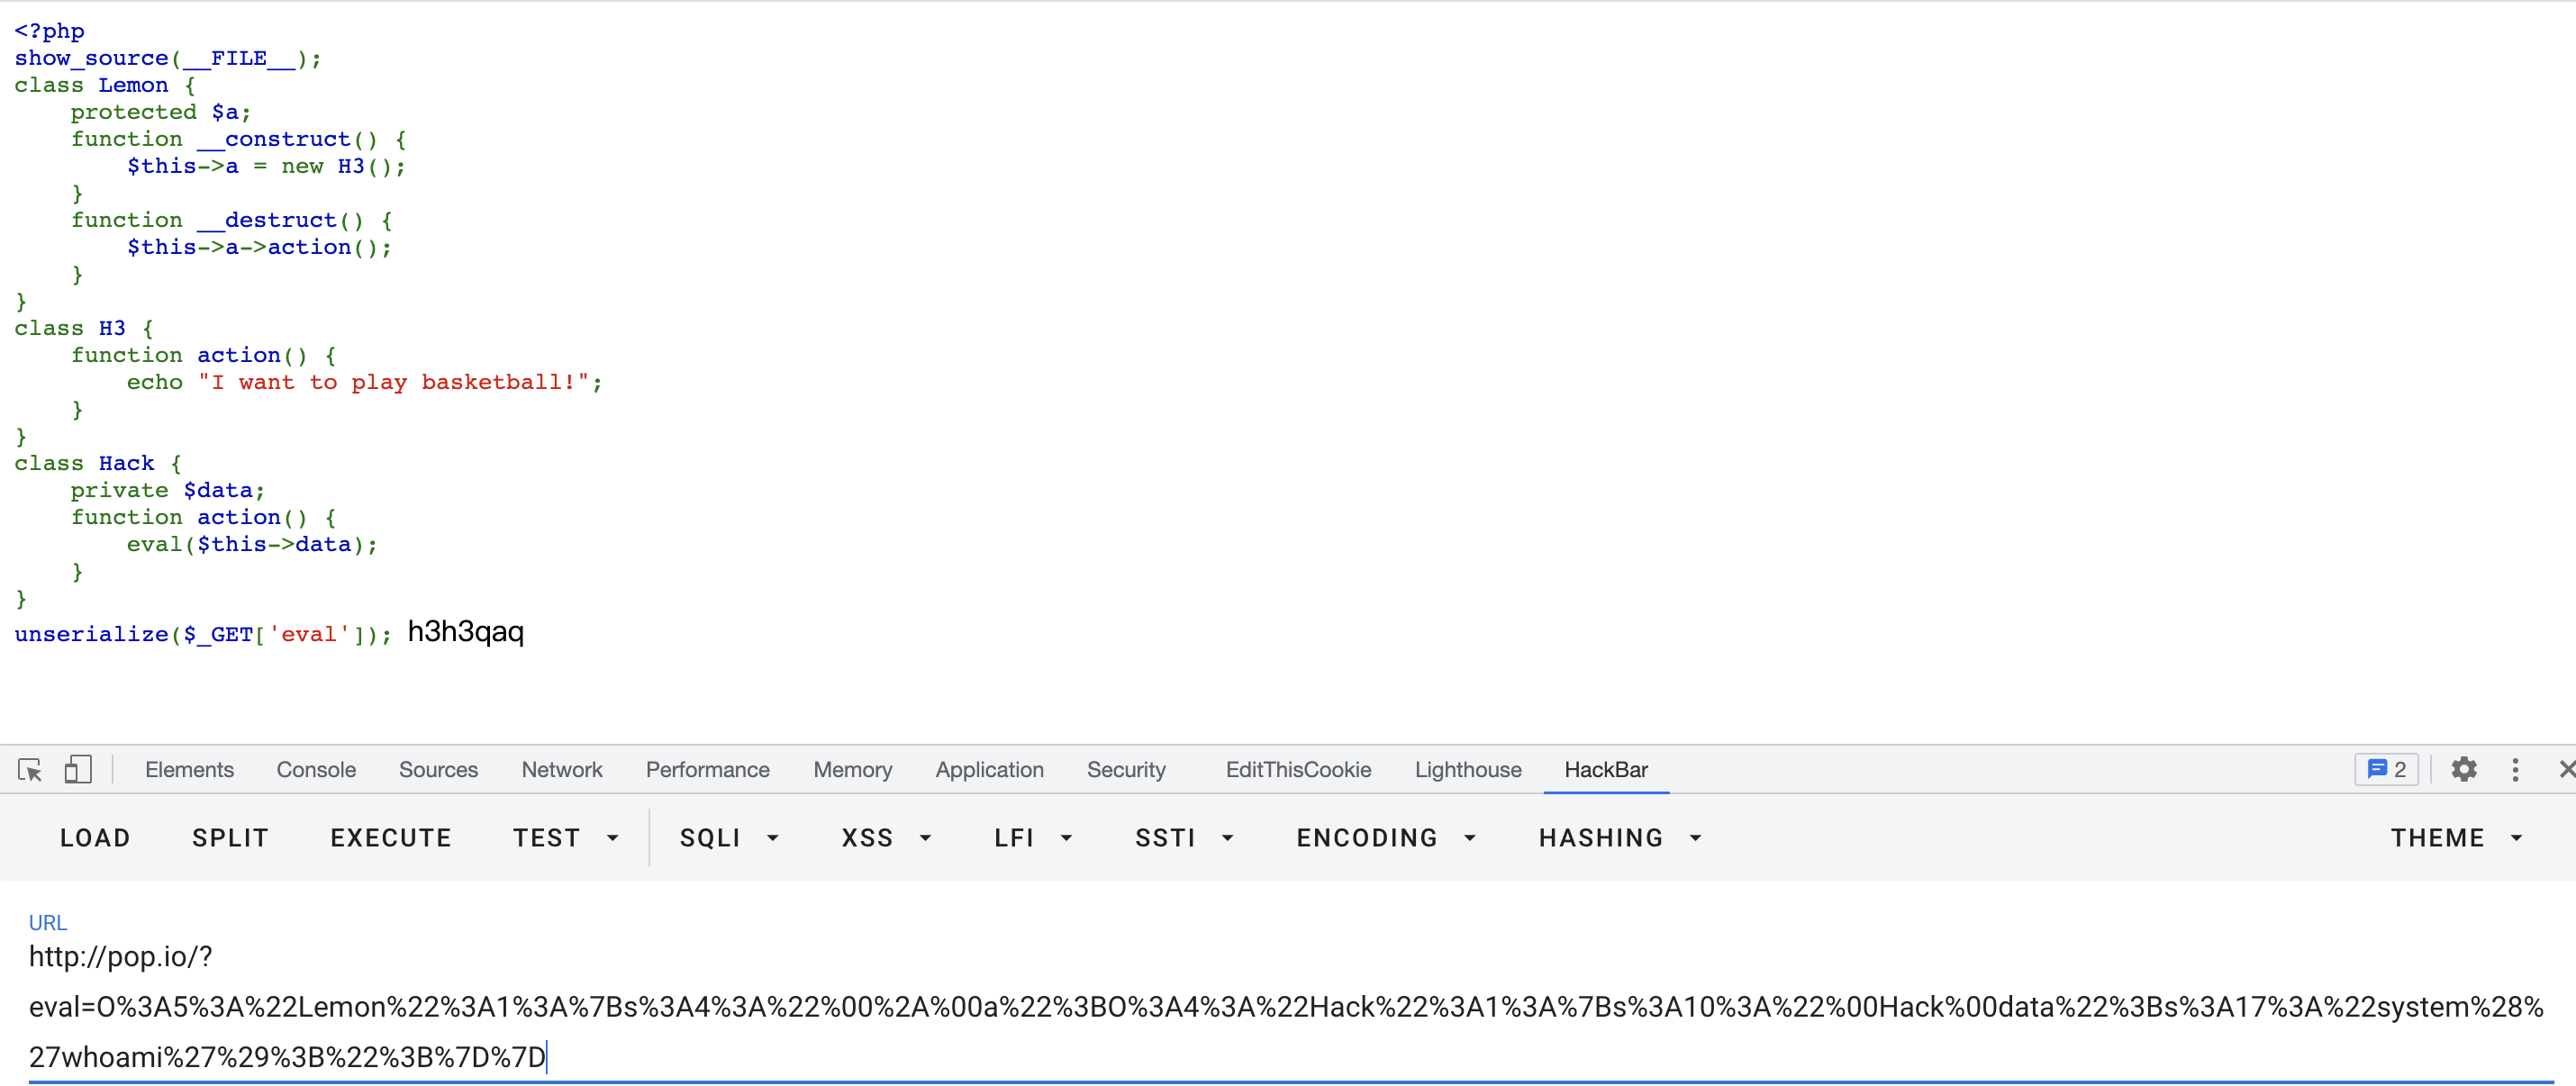Switch to the Network tab
2576x1086 pixels.
tap(561, 769)
